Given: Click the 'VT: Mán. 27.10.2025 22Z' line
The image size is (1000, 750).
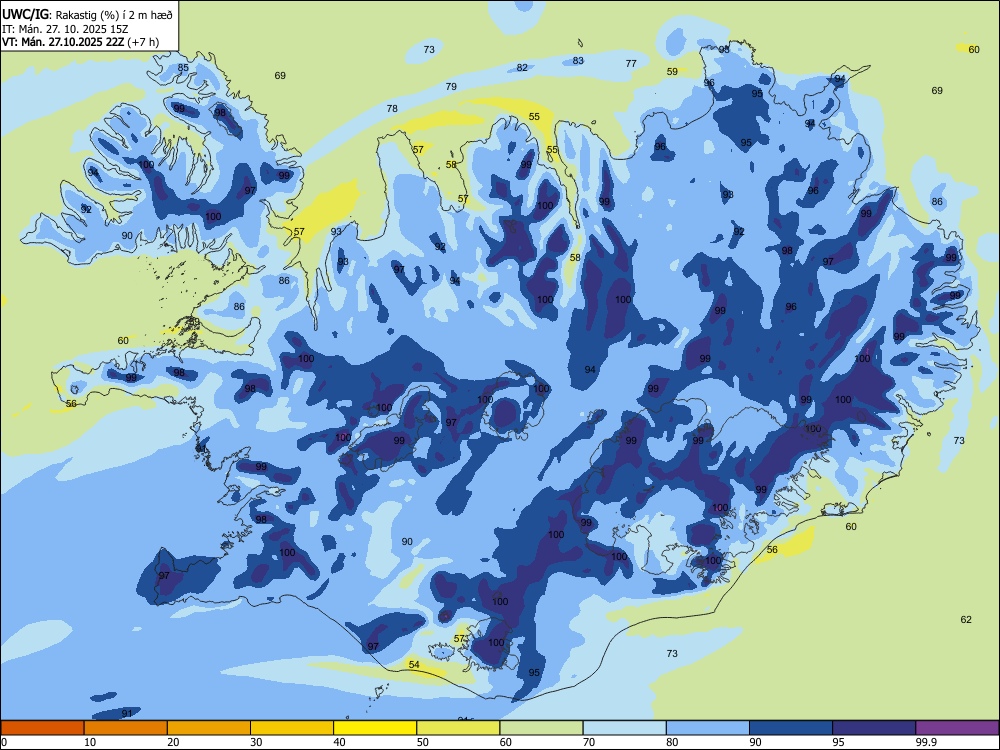Looking at the screenshot, I should click(x=63, y=42).
